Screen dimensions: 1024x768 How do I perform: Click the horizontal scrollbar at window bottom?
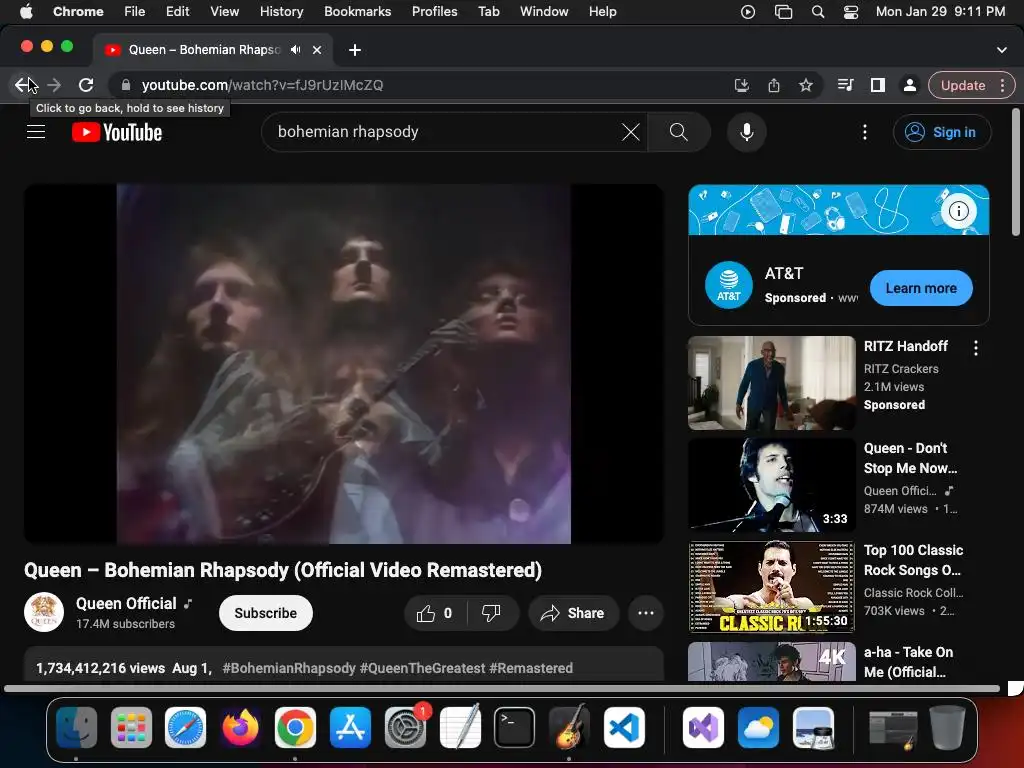point(502,688)
